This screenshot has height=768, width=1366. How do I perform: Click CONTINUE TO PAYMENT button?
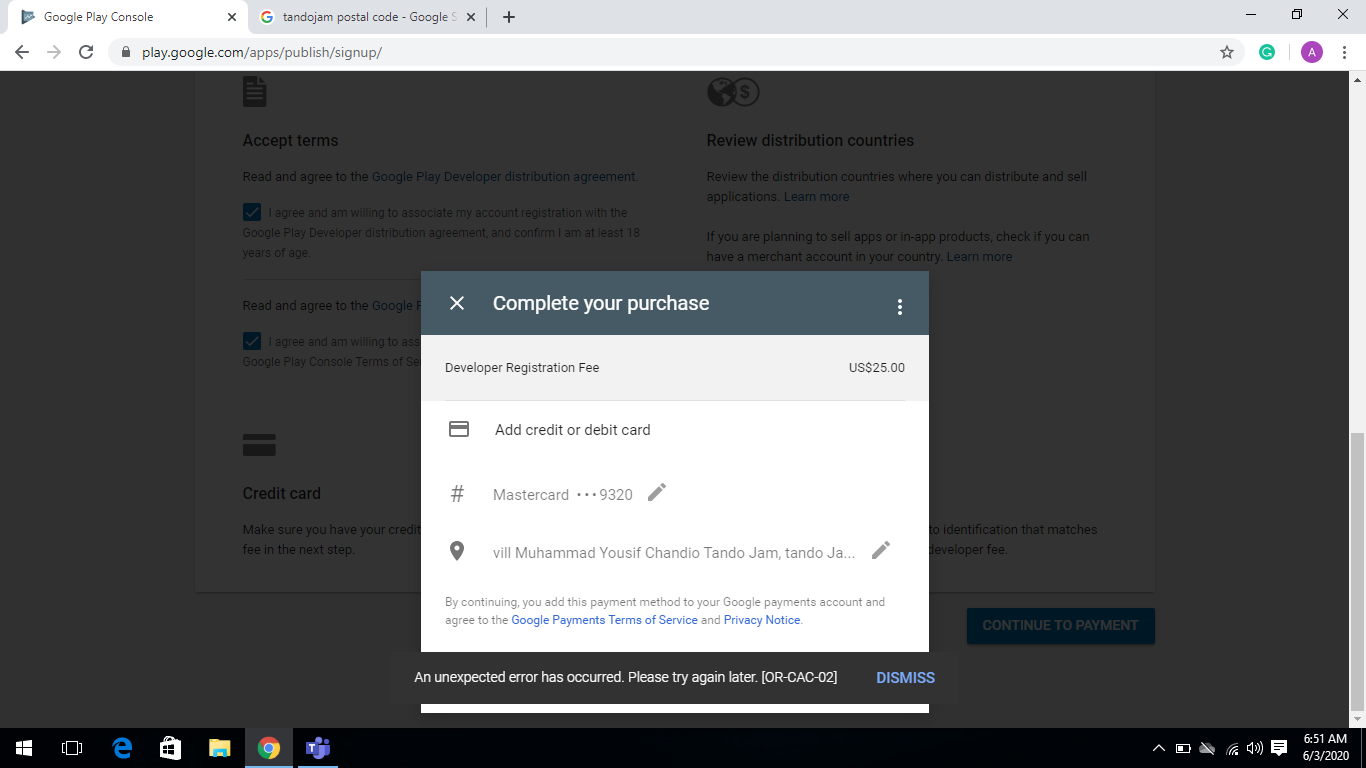click(x=1060, y=625)
